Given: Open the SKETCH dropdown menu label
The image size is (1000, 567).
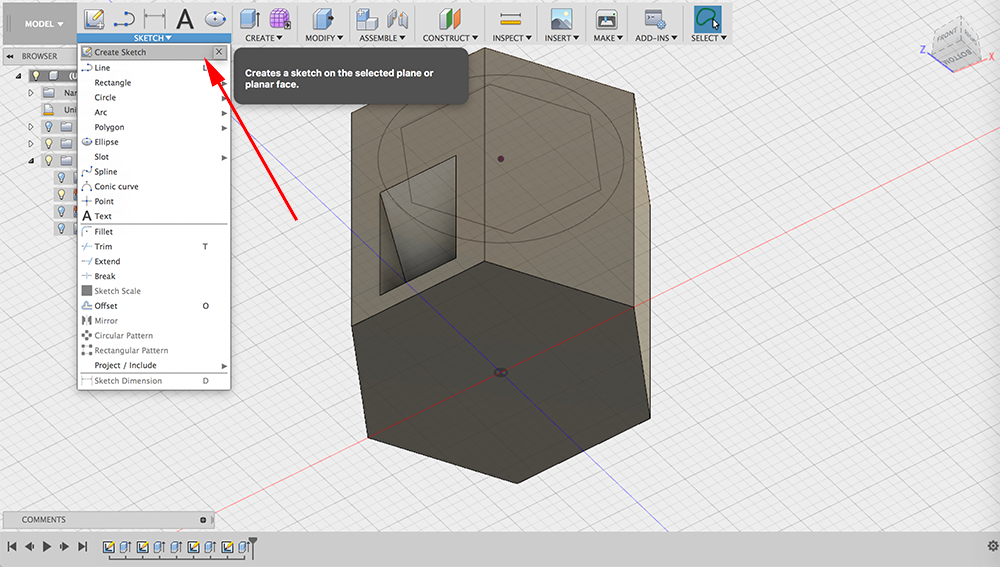Looking at the screenshot, I should coord(152,38).
